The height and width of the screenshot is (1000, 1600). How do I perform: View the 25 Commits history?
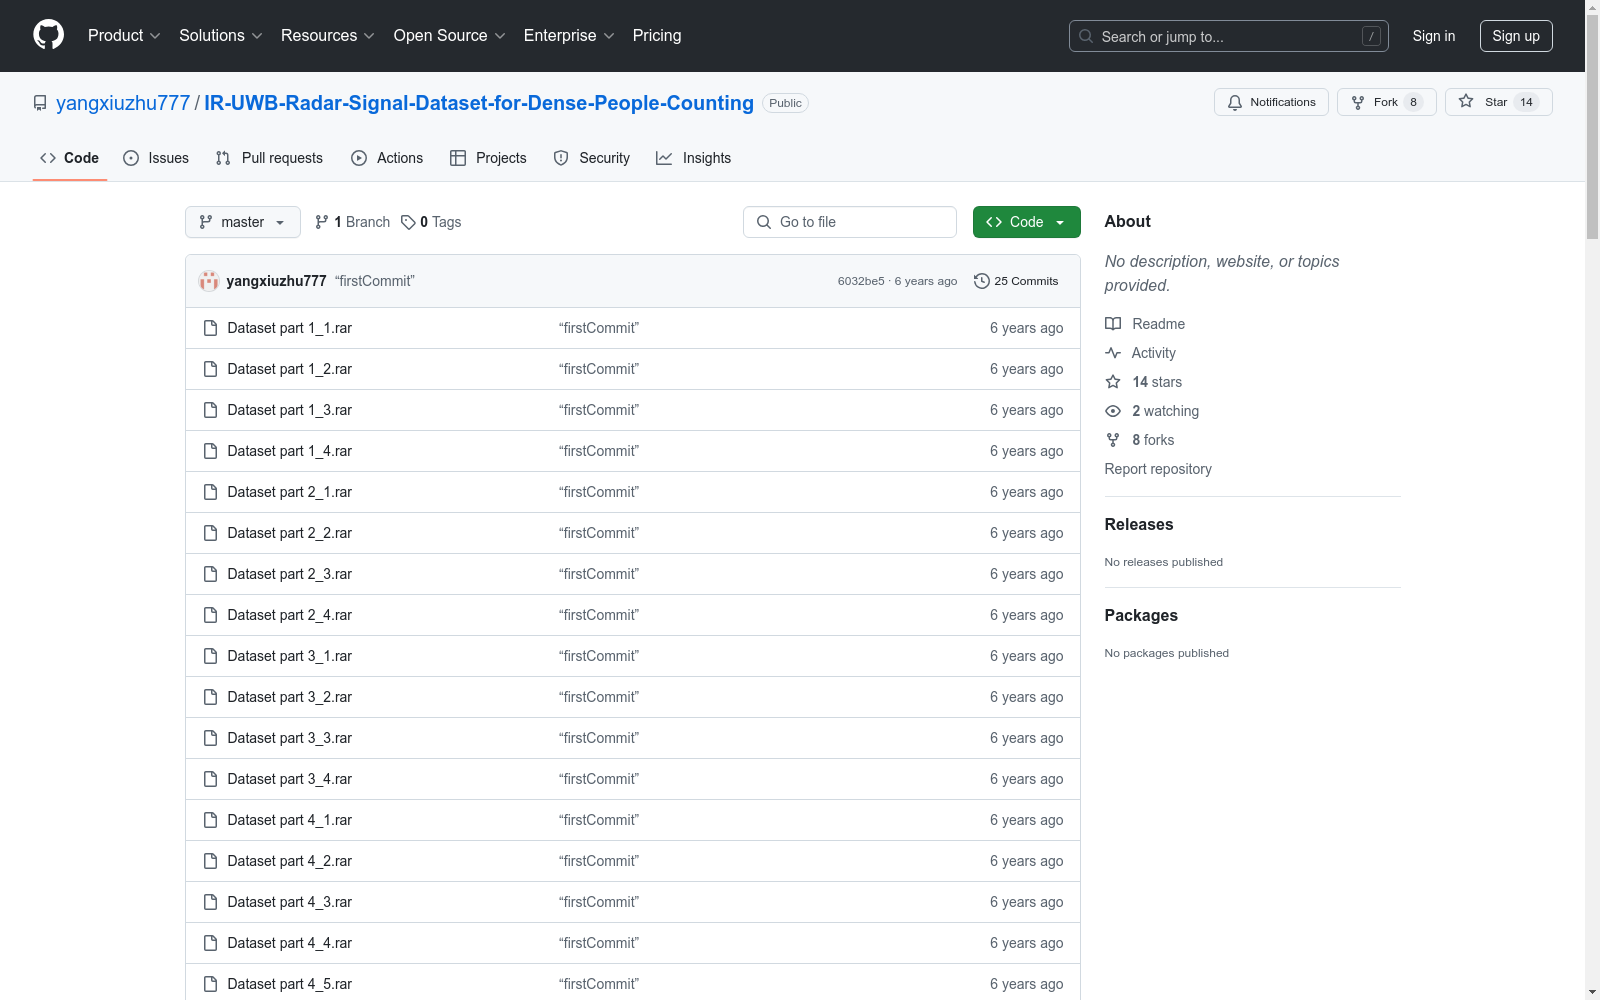(x=1016, y=281)
